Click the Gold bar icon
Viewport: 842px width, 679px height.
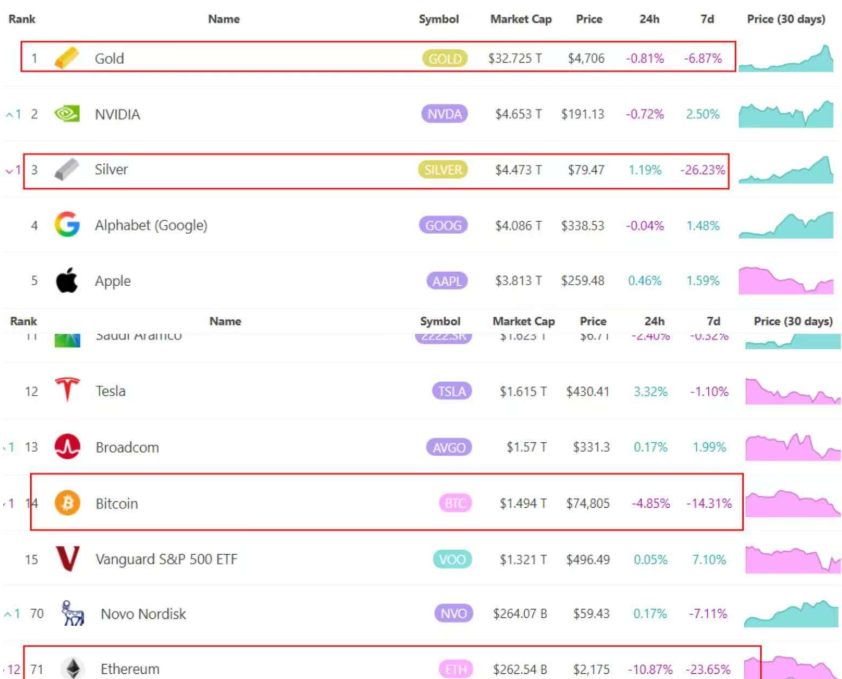coord(67,57)
